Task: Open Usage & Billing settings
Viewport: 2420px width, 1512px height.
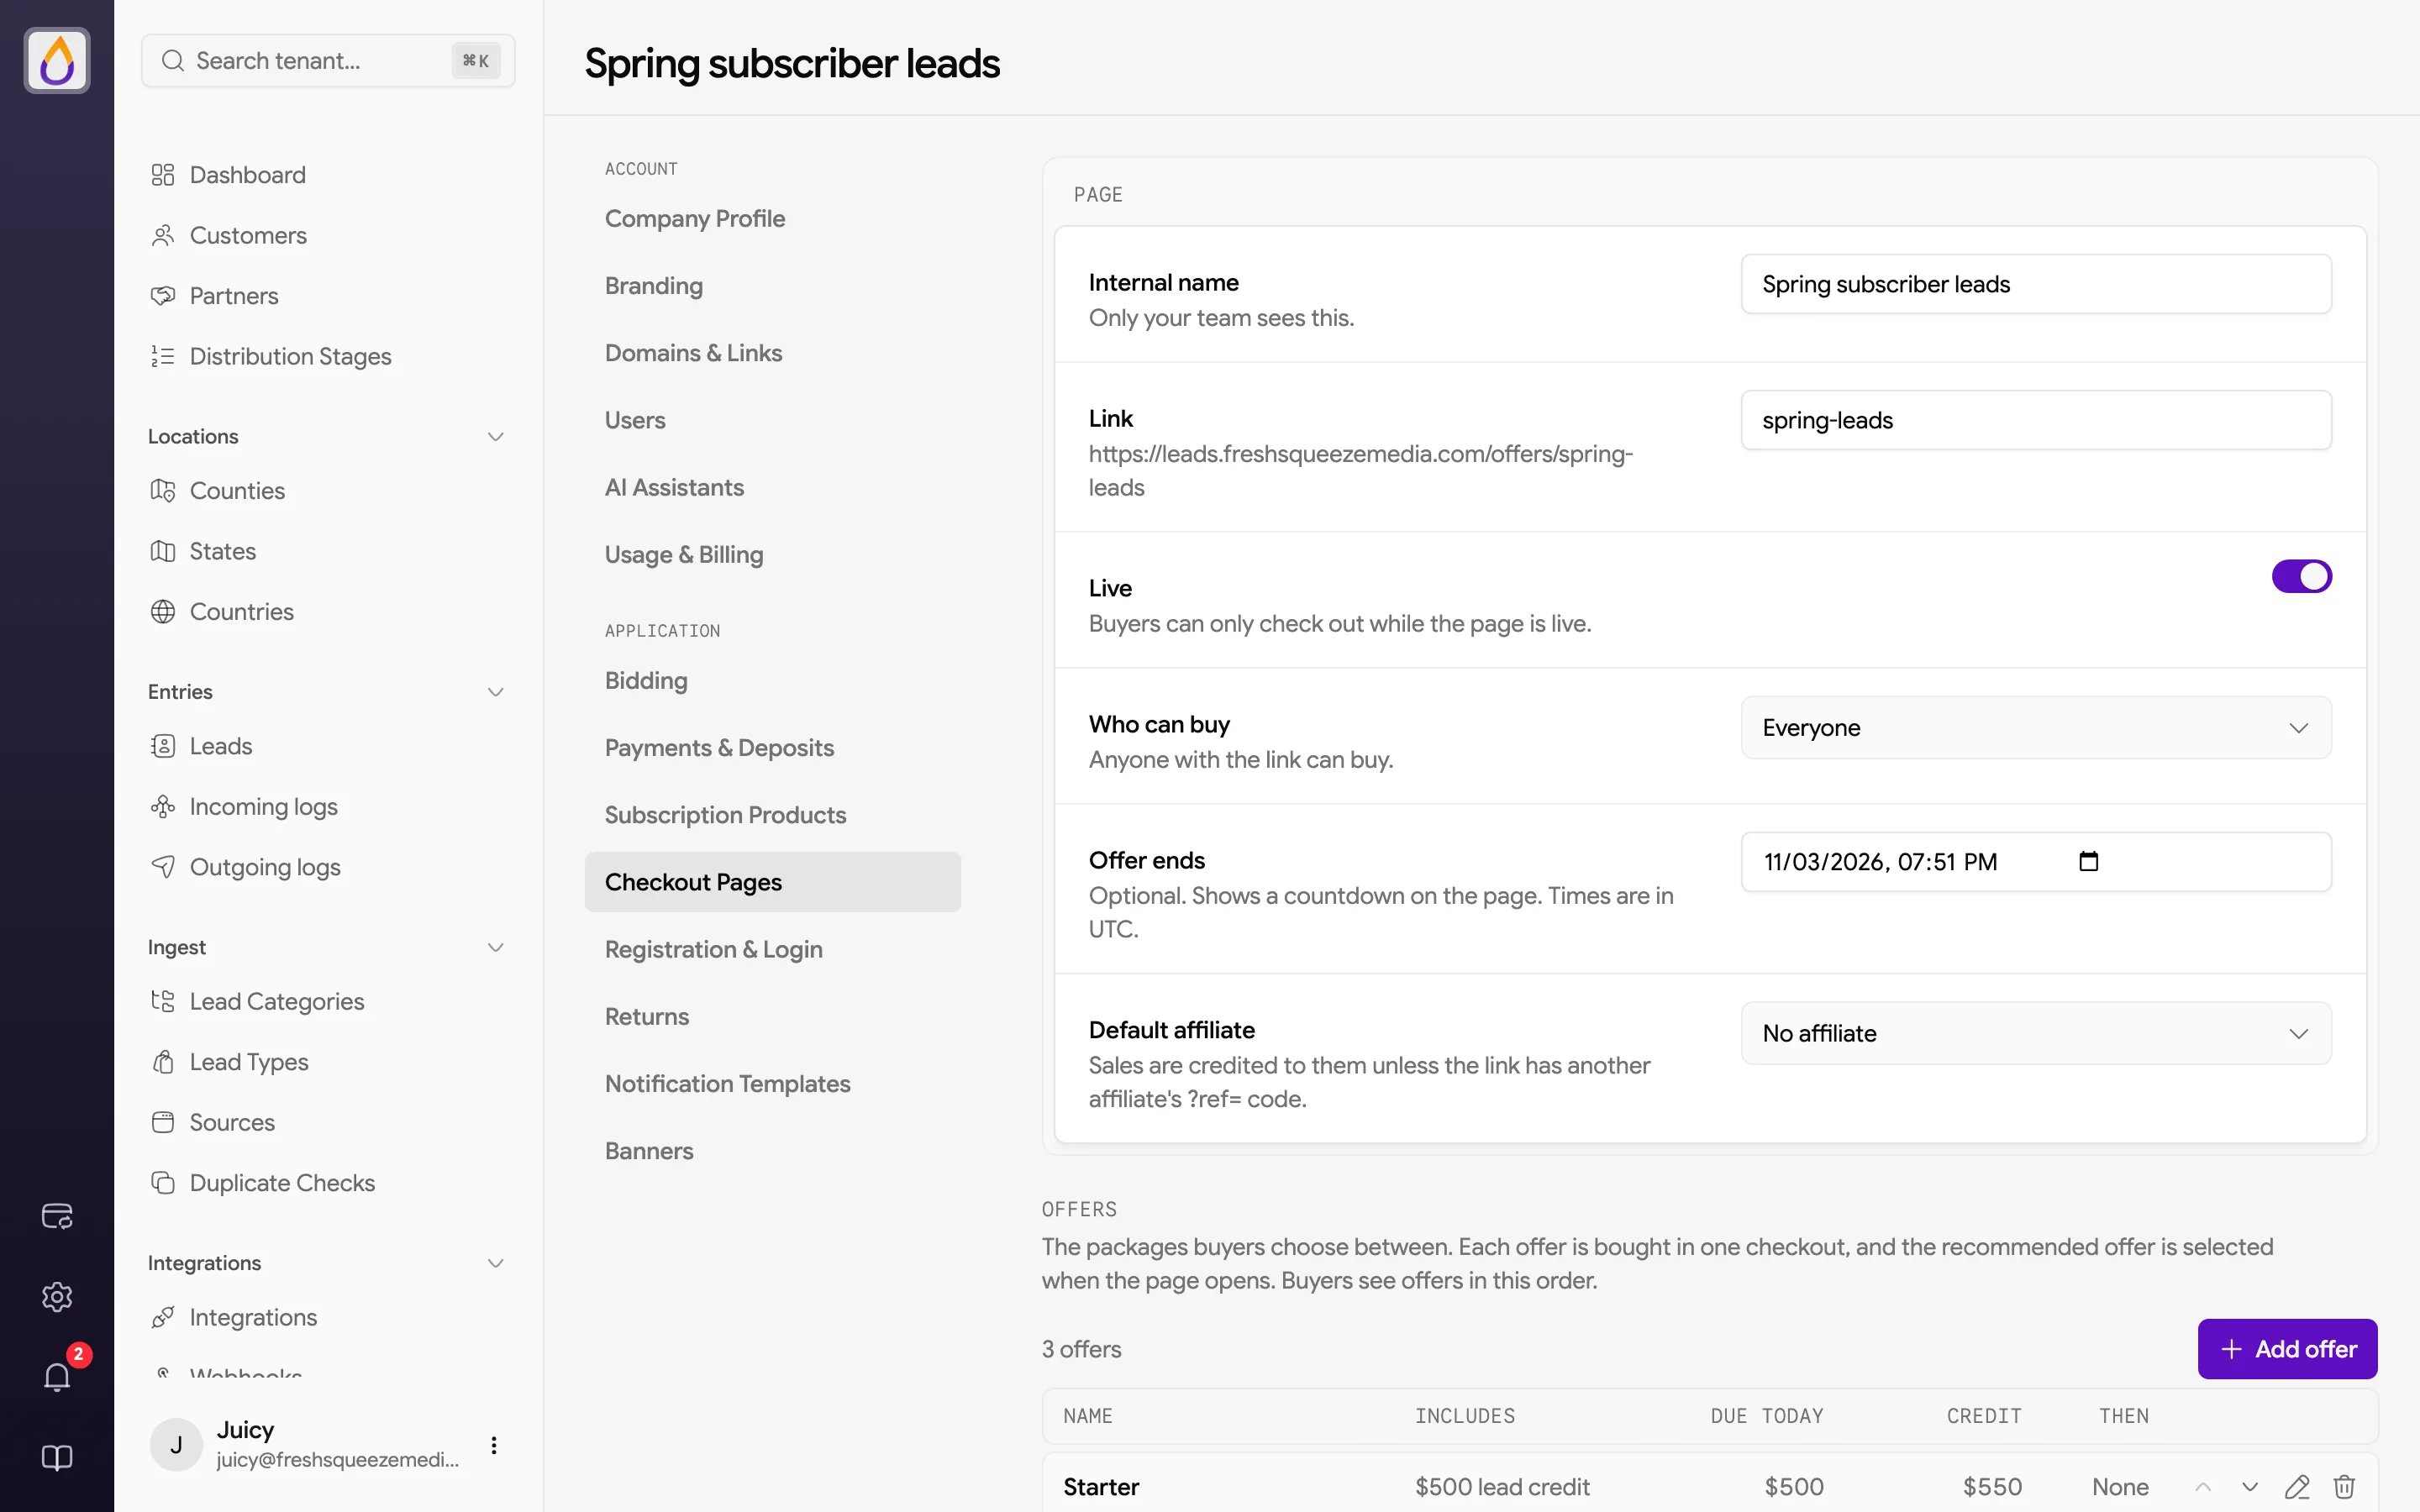Action: (684, 554)
